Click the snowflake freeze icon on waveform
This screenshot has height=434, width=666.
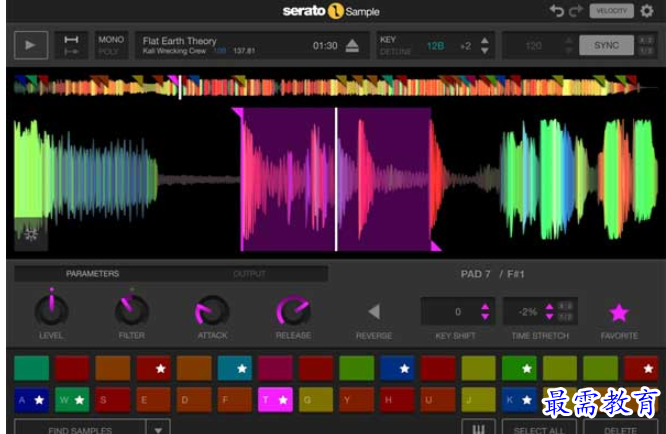[x=31, y=234]
